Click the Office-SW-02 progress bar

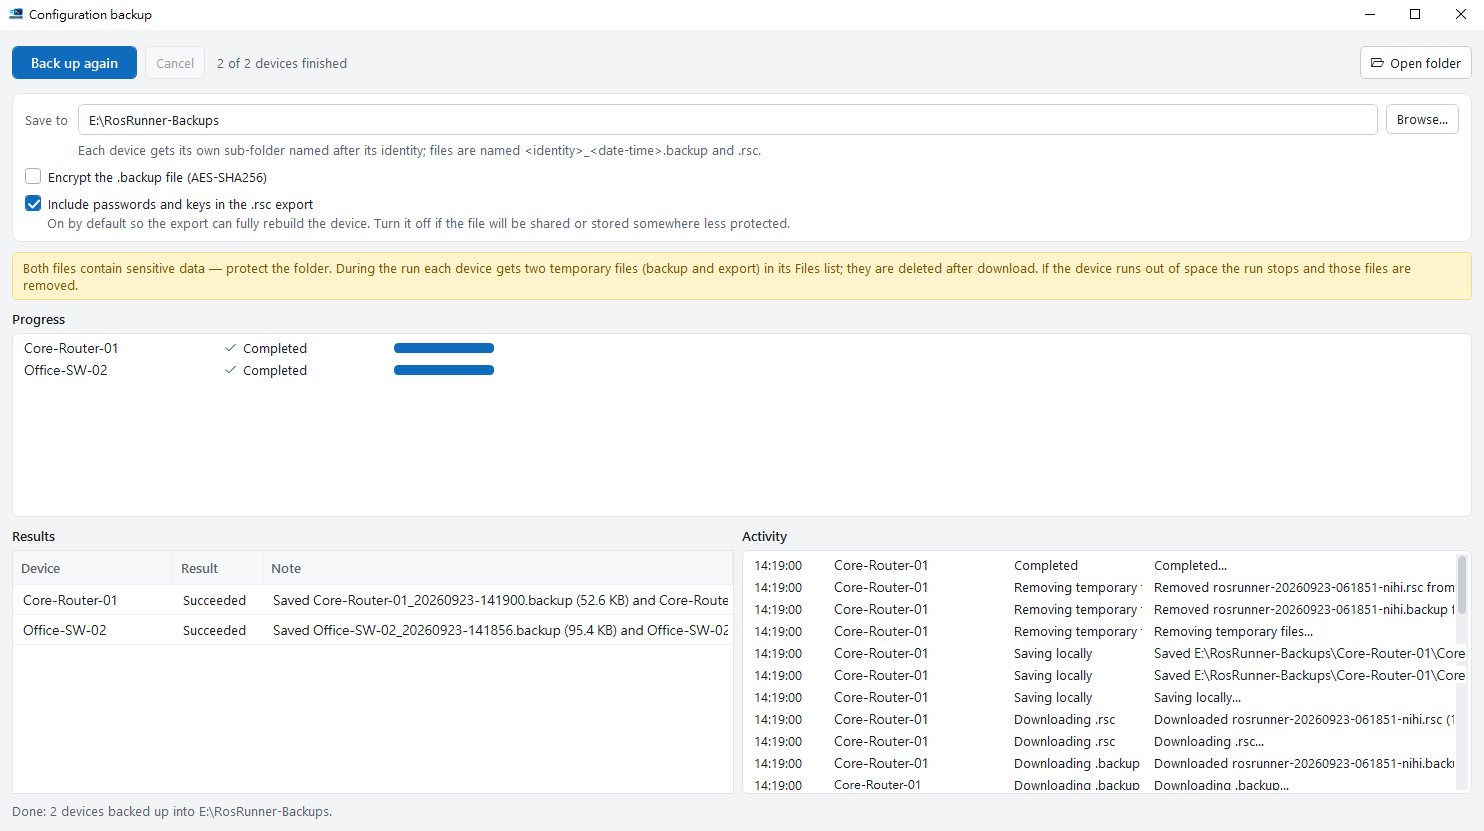(x=444, y=370)
